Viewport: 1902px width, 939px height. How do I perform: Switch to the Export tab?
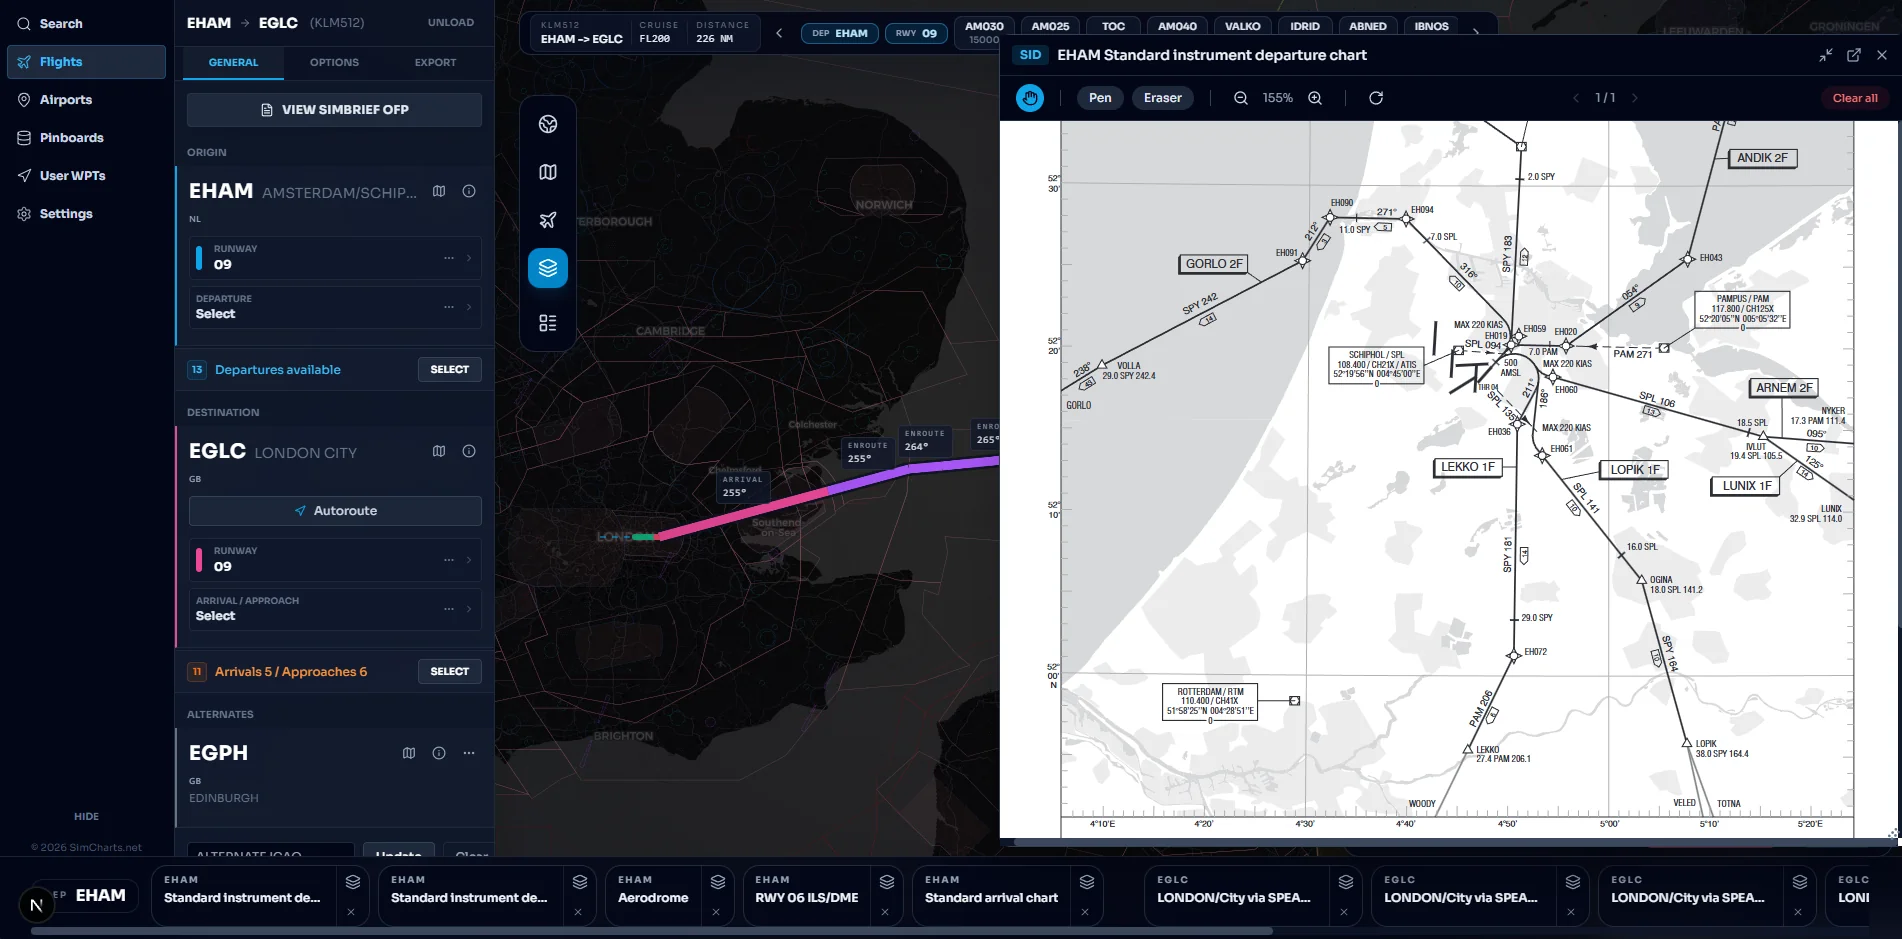(435, 62)
